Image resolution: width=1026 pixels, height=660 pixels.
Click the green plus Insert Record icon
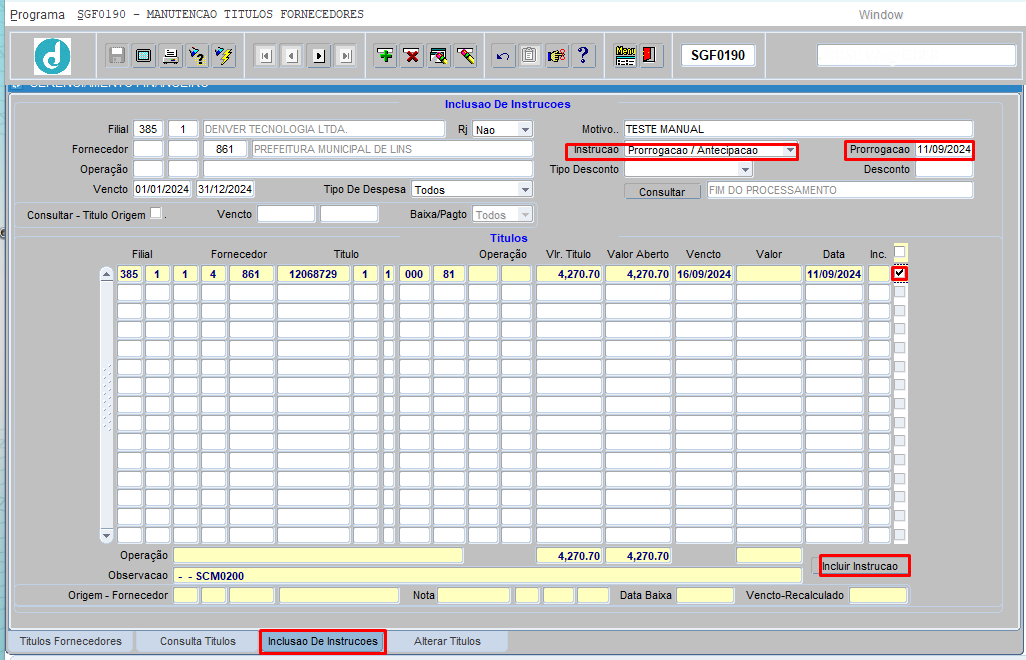pyautogui.click(x=385, y=56)
